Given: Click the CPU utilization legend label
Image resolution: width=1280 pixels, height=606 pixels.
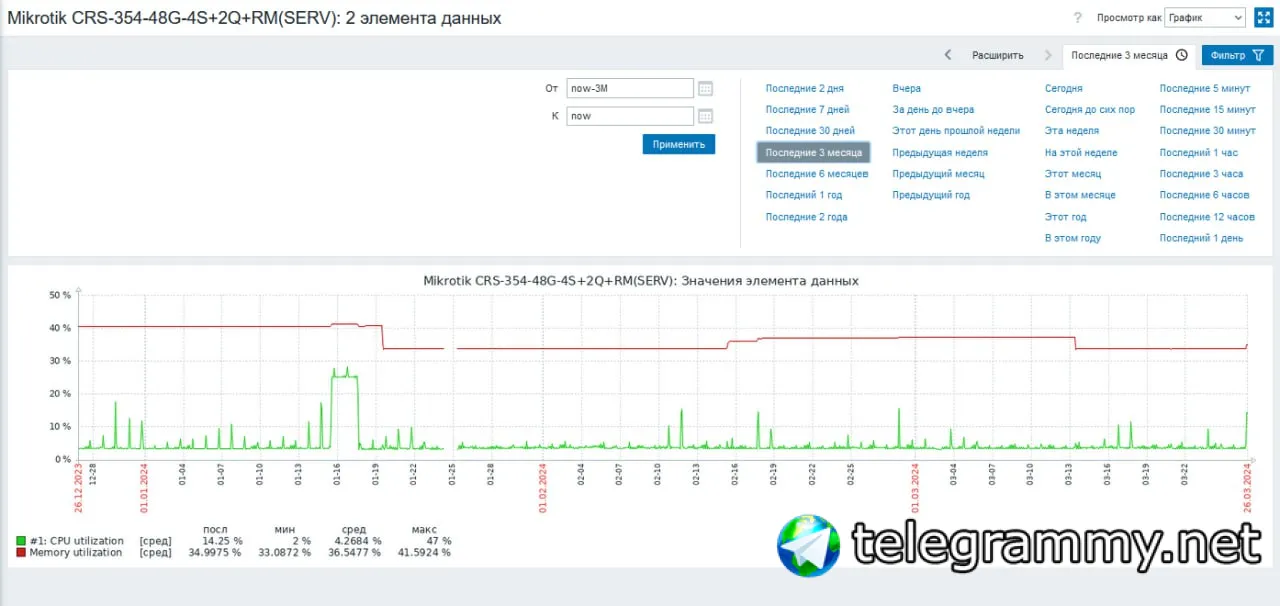Looking at the screenshot, I should 75,541.
